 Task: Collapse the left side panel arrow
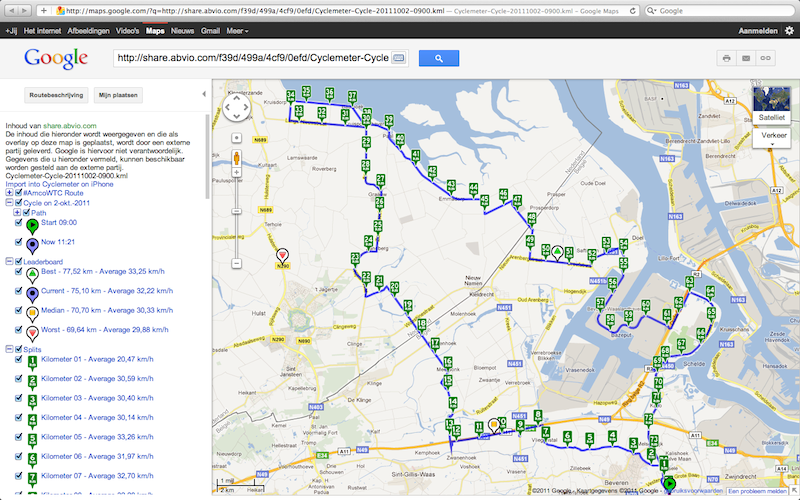pos(204,94)
